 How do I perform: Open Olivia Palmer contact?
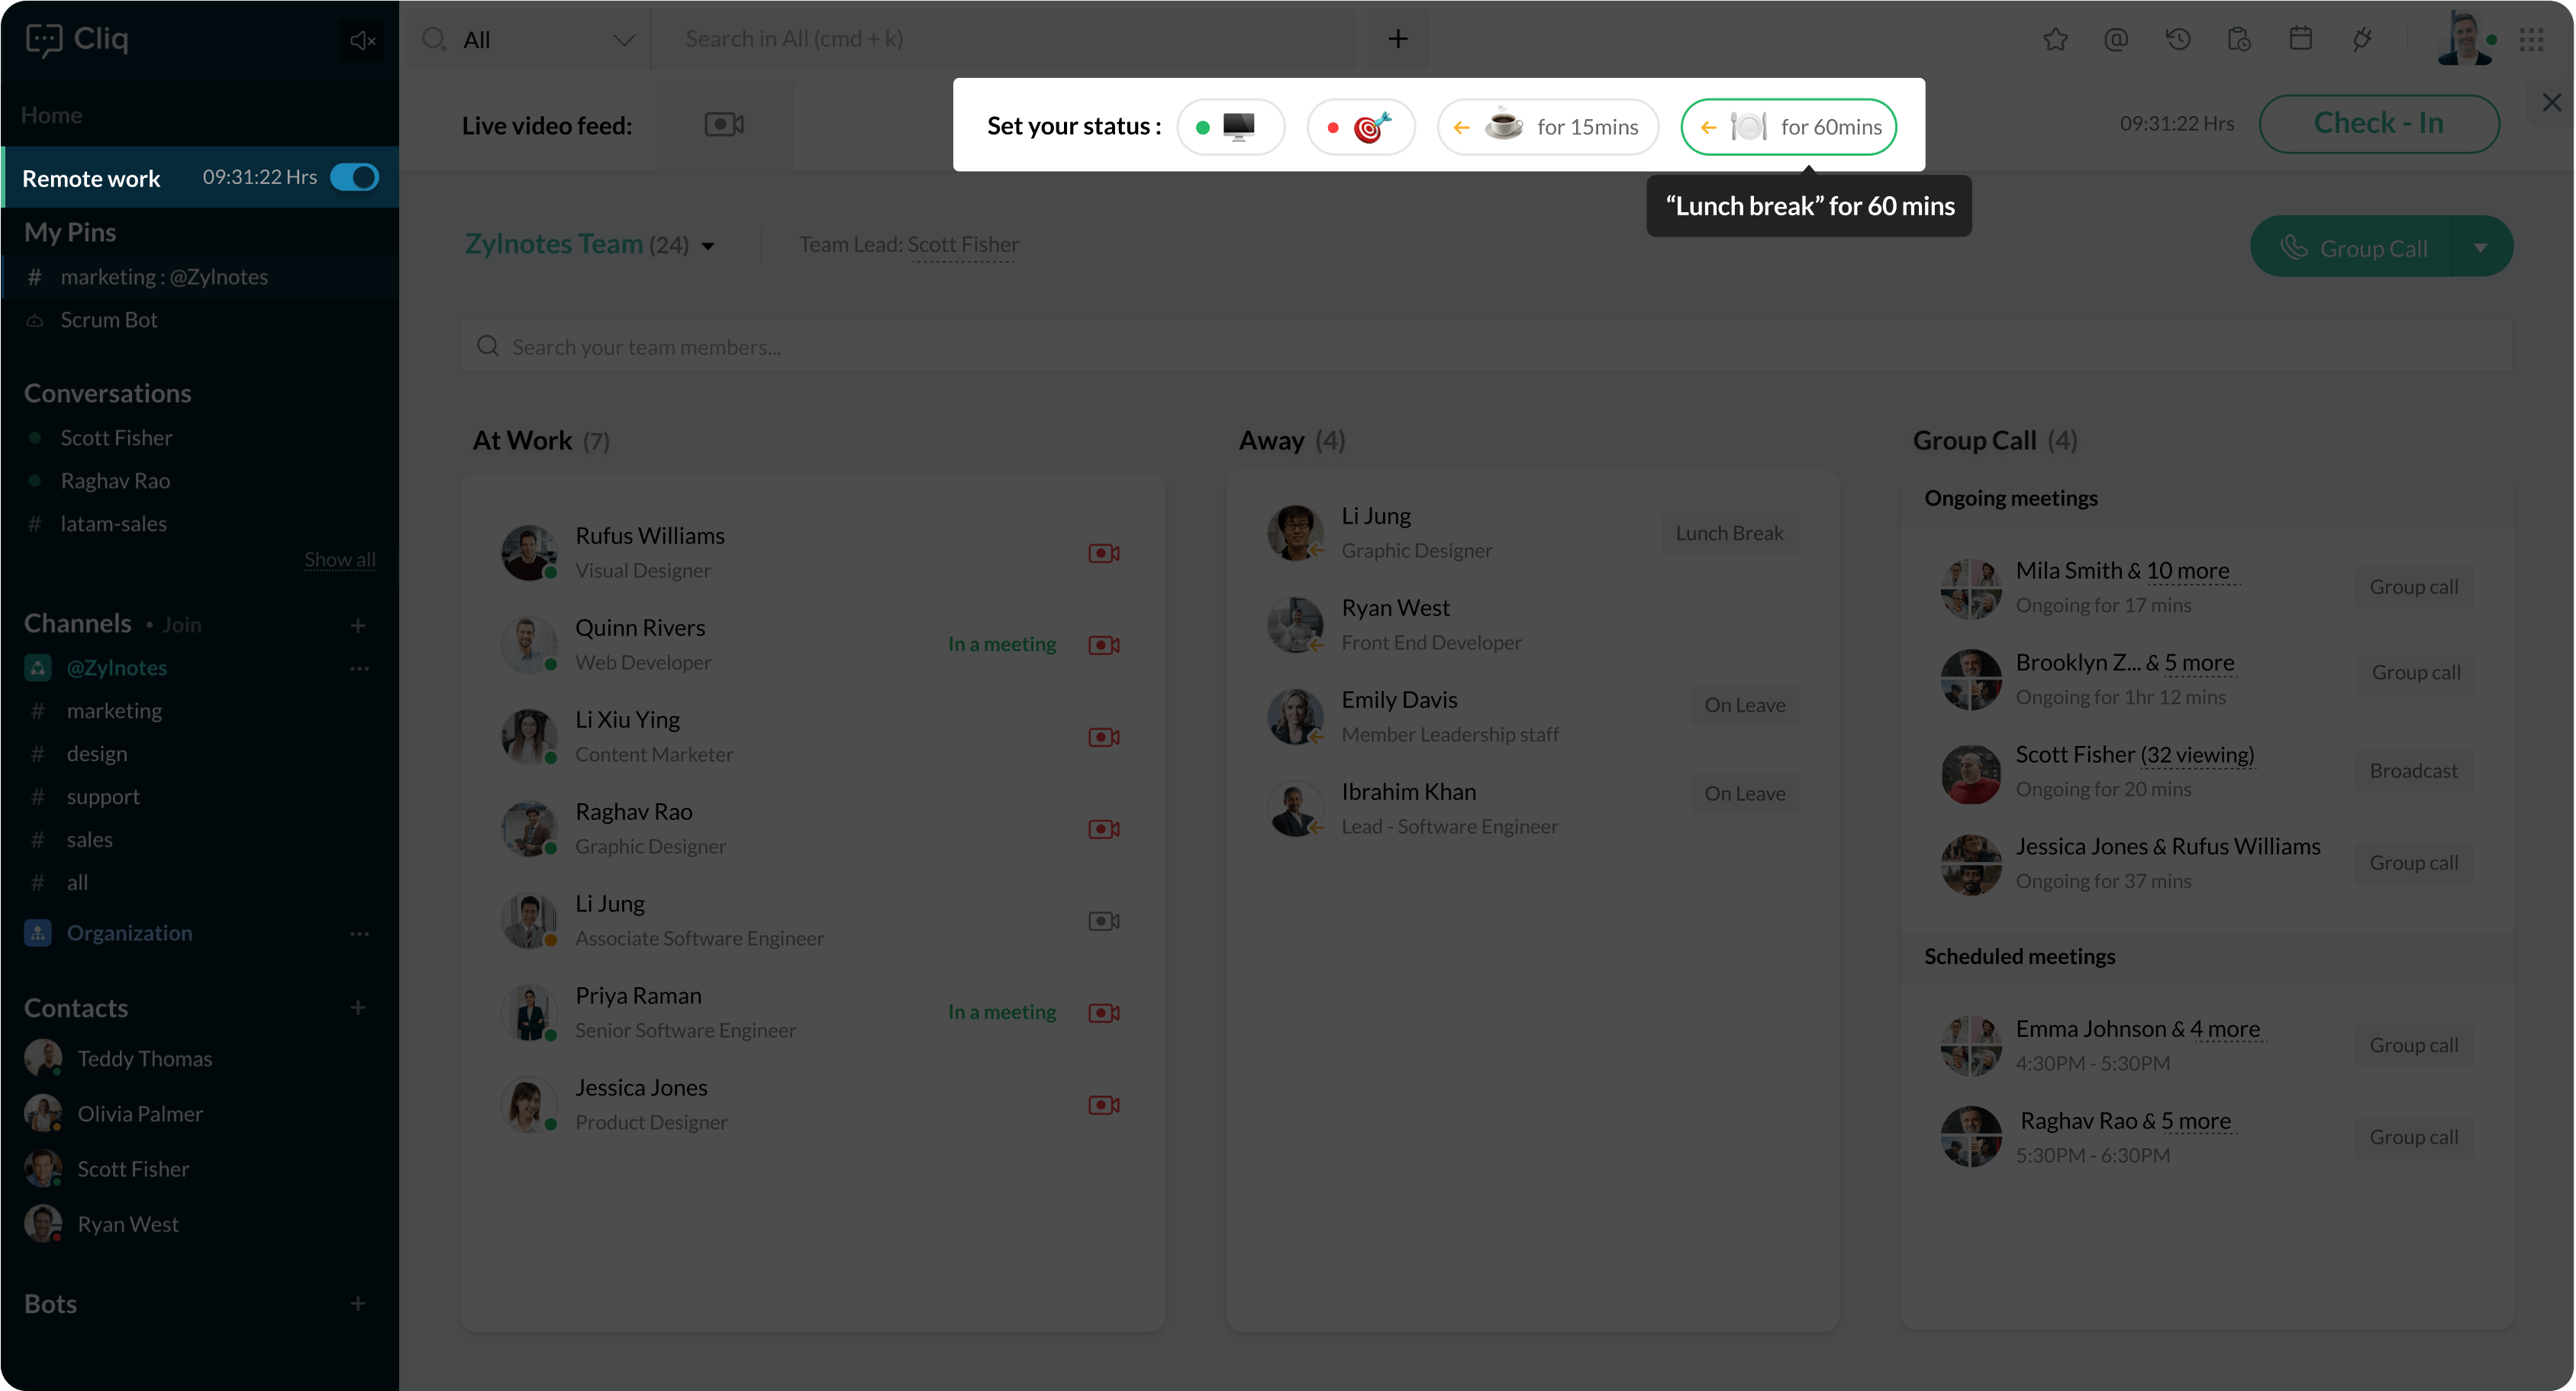tap(140, 1114)
